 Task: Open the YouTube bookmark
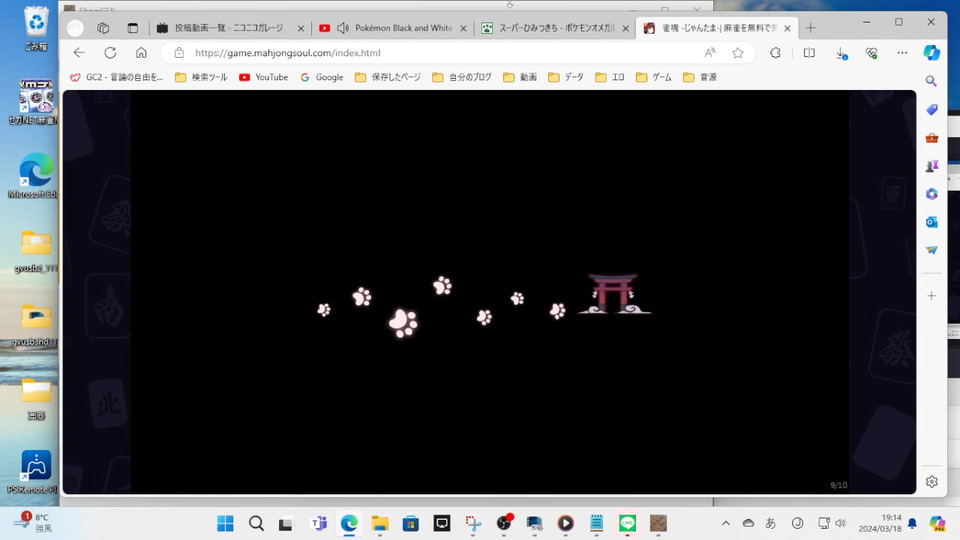[x=263, y=77]
